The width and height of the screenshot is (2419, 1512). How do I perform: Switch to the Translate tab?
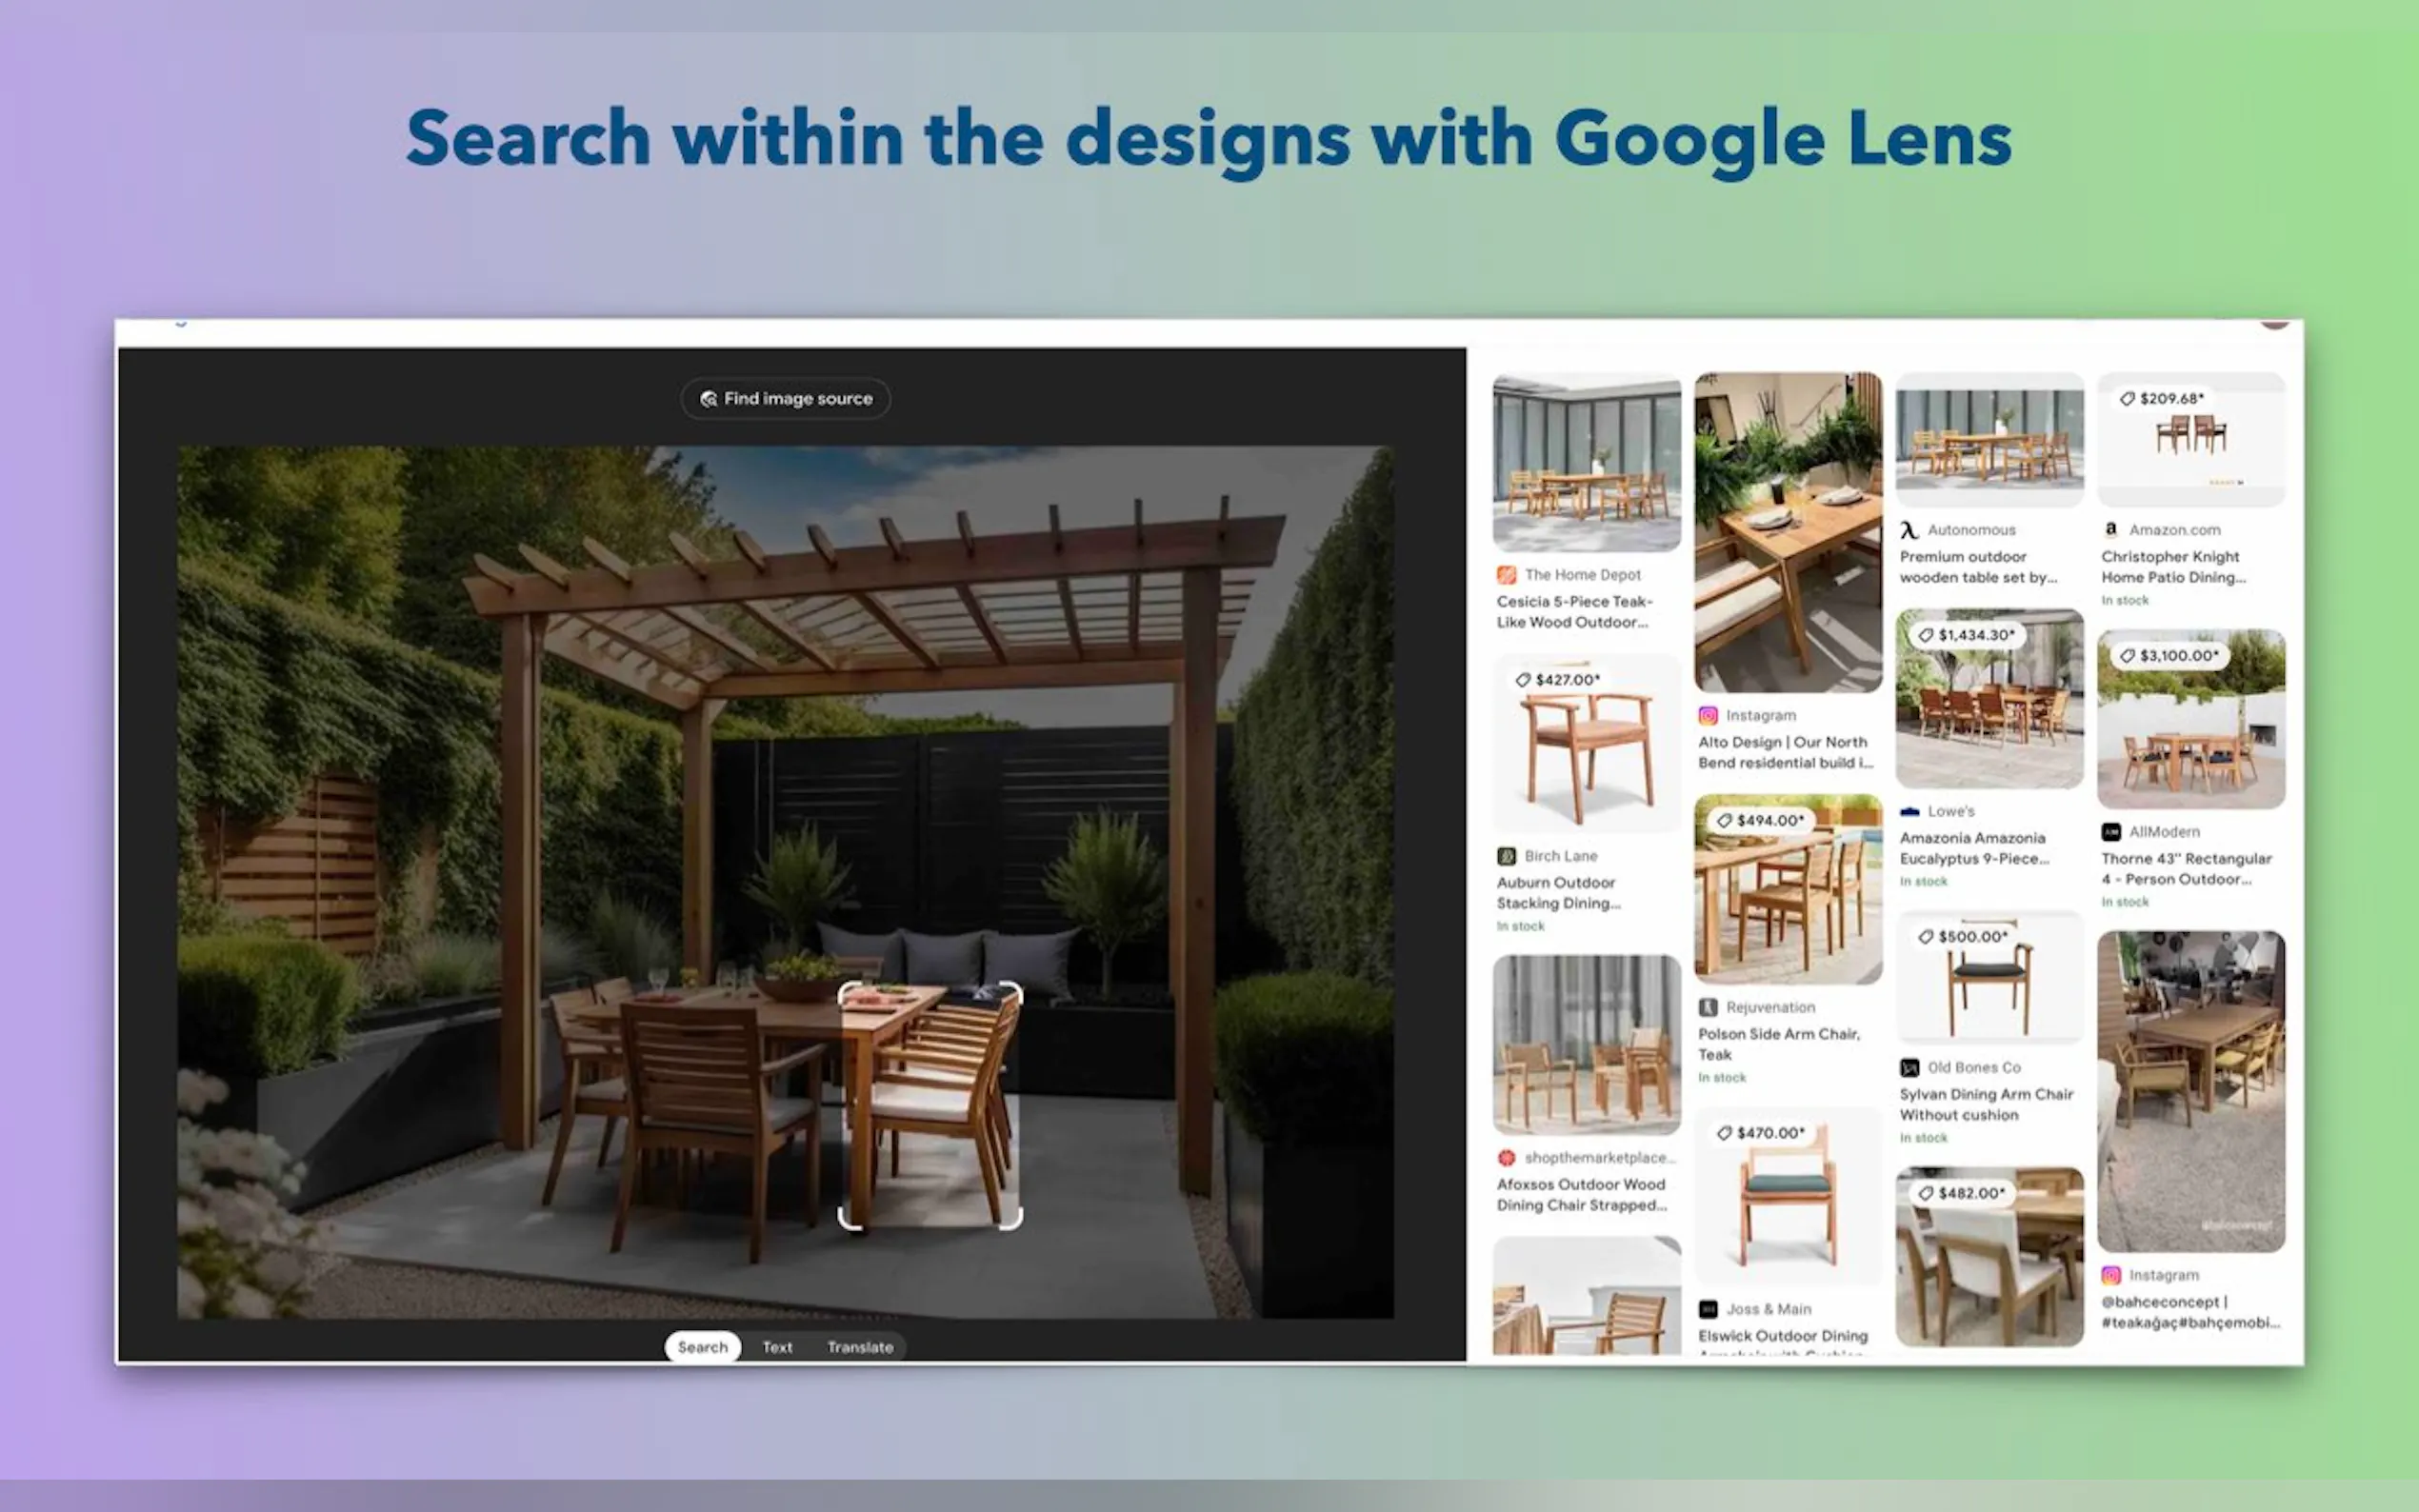859,1347
